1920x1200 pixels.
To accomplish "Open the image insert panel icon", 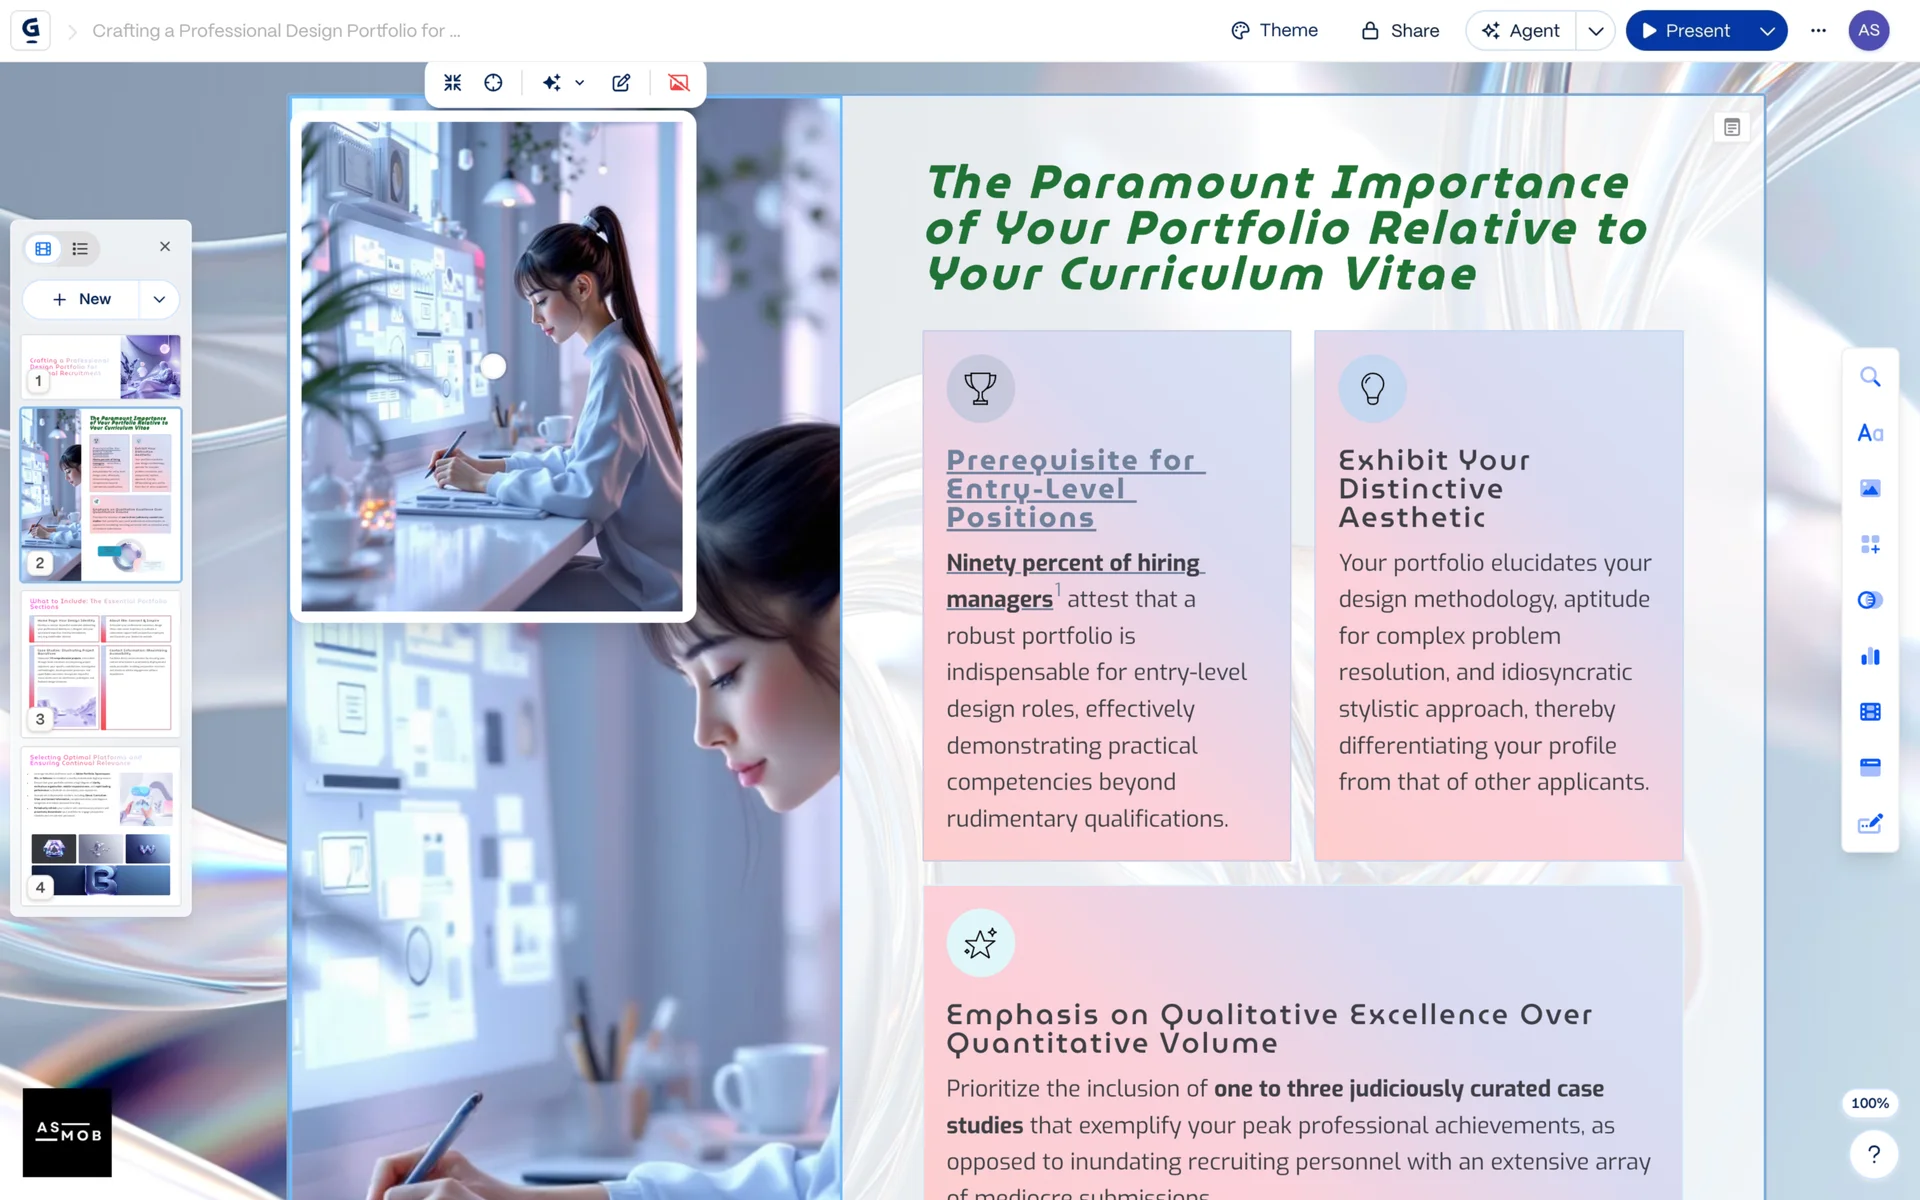I will 1870,488.
